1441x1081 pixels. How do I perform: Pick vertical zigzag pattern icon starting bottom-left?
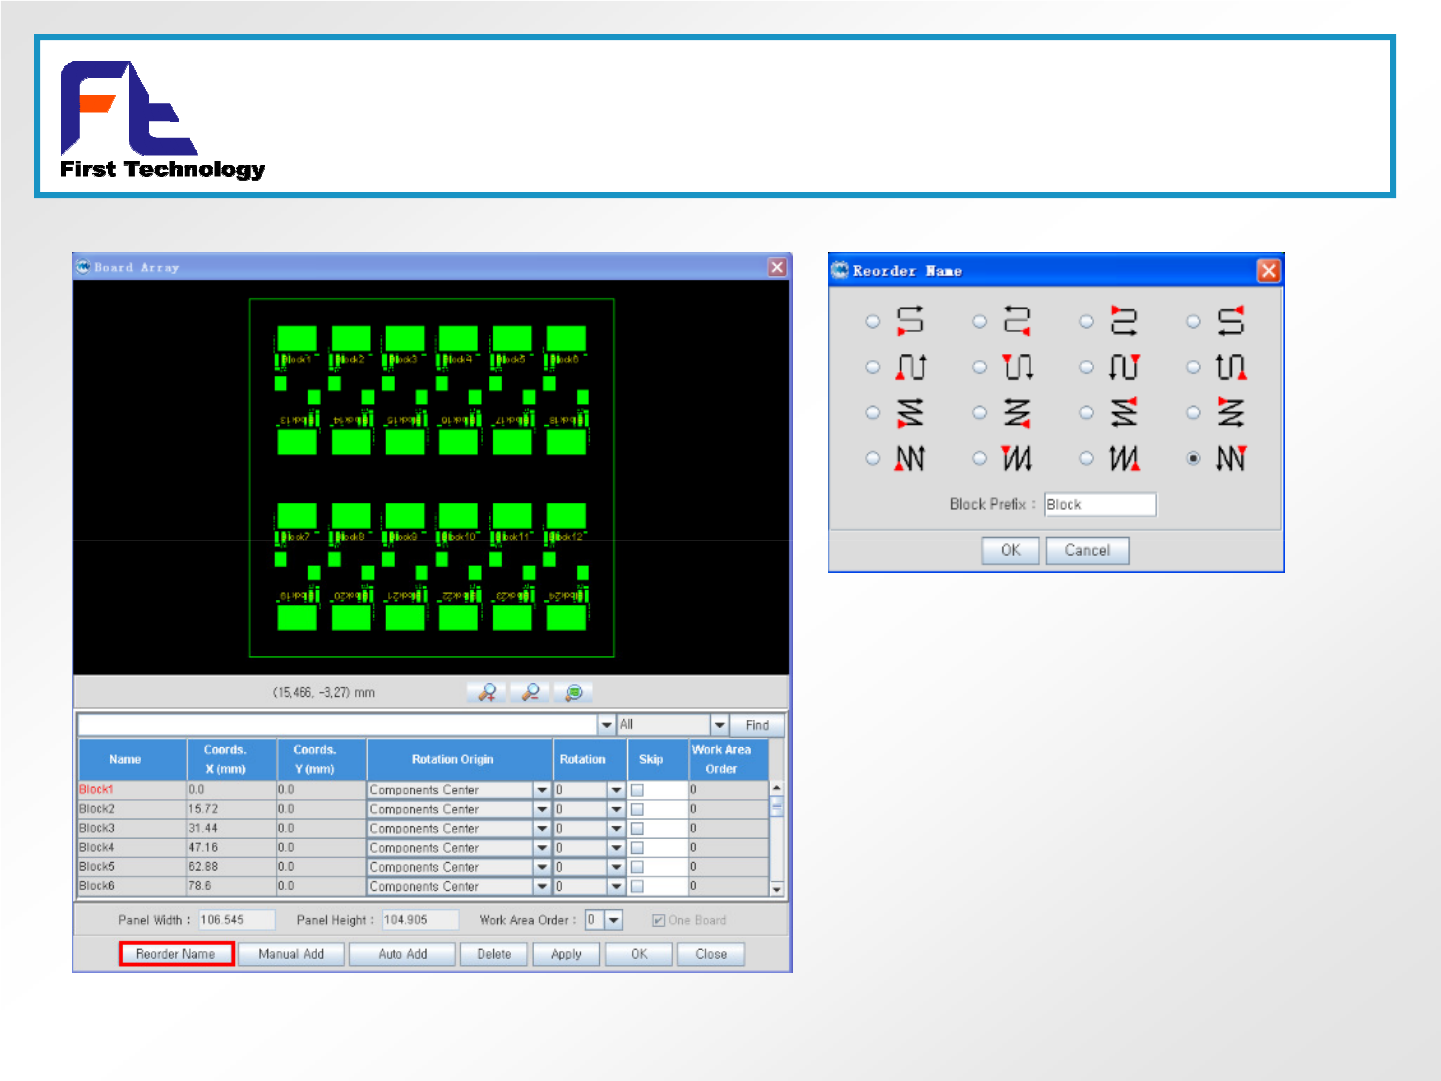click(910, 458)
